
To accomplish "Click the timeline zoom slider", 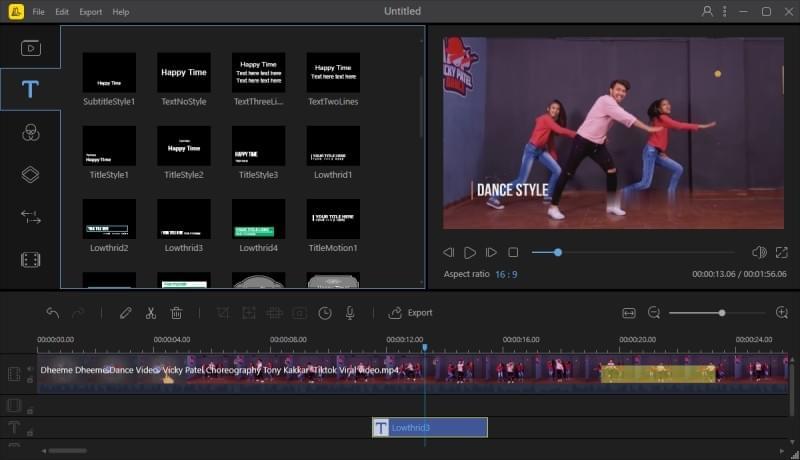I will [x=721, y=313].
